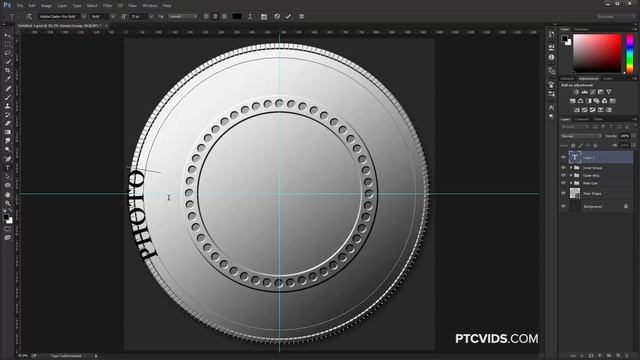The image size is (640, 360).
Task: Expand the Inner Group folder
Action: click(571, 168)
